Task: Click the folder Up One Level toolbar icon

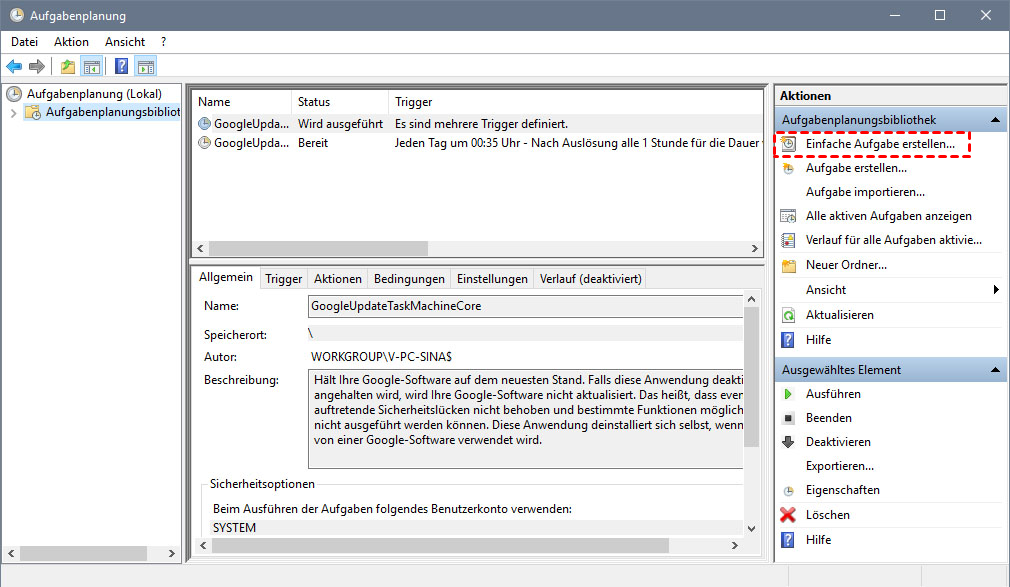Action: click(x=67, y=67)
